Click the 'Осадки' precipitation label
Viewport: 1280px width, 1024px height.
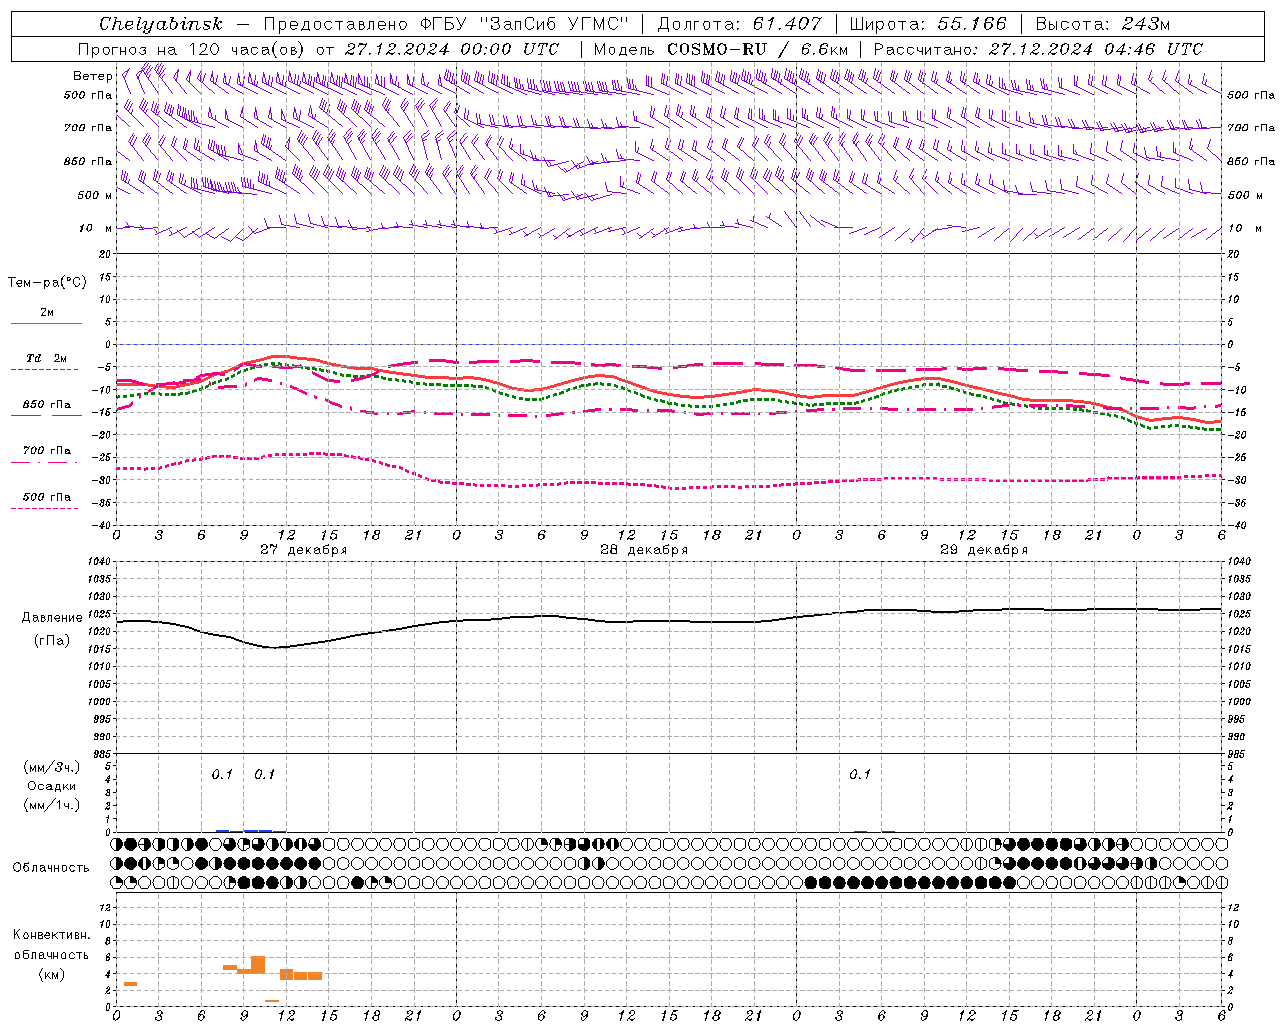pos(52,786)
